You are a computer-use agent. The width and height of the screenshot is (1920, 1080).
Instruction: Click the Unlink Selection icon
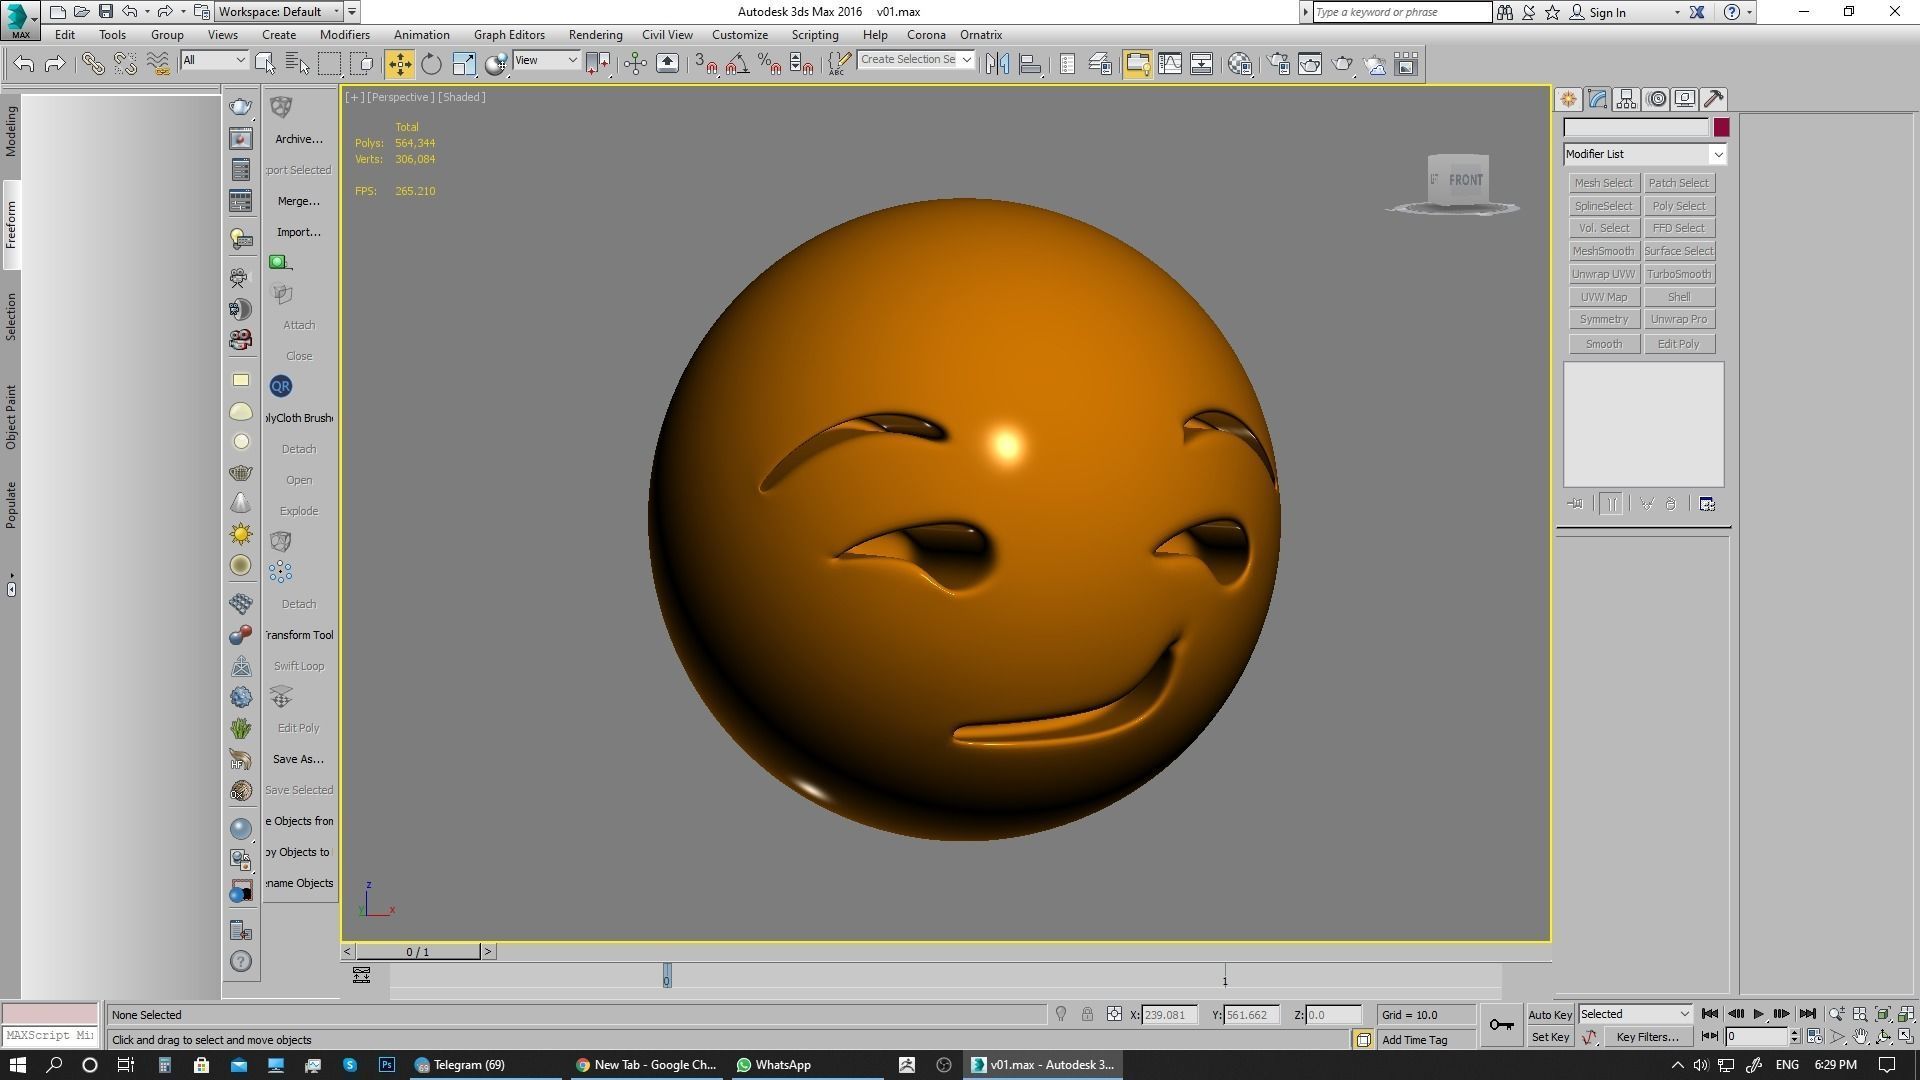pos(125,64)
